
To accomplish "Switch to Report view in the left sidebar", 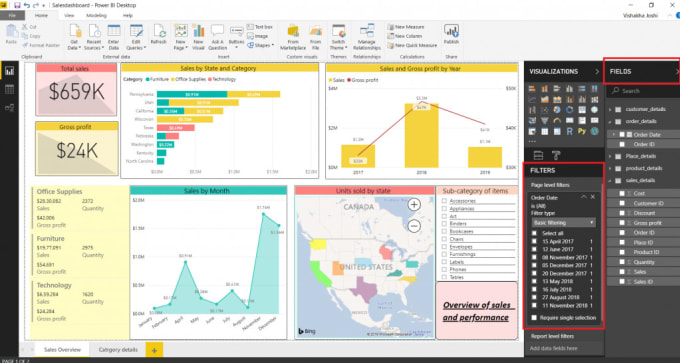I will [x=9, y=71].
